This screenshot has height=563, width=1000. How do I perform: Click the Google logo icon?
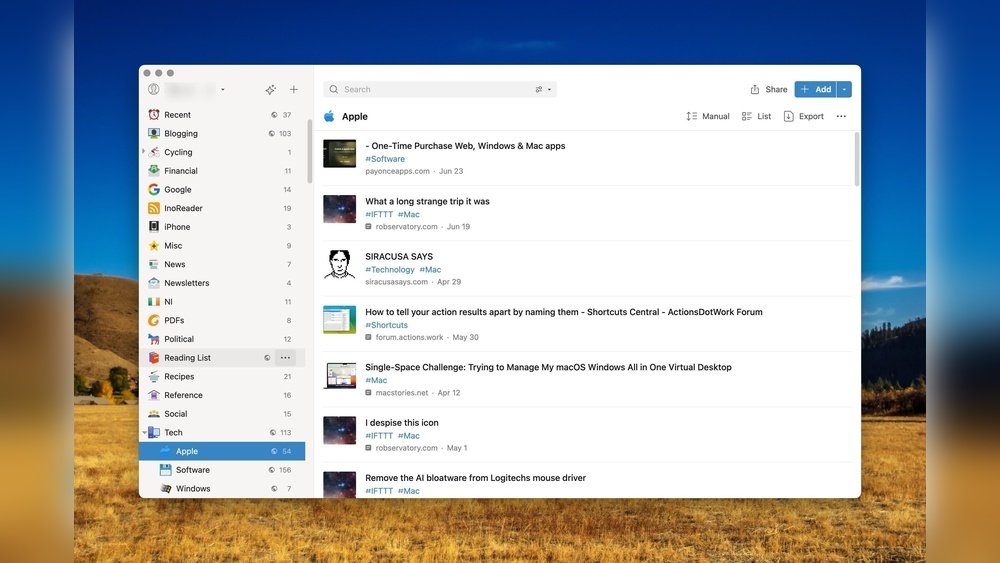154,189
